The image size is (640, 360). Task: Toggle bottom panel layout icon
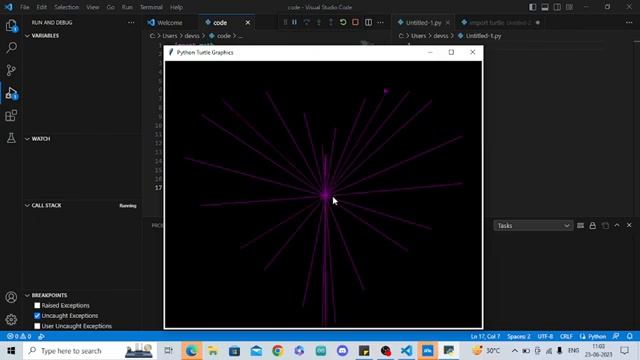click(x=545, y=7)
